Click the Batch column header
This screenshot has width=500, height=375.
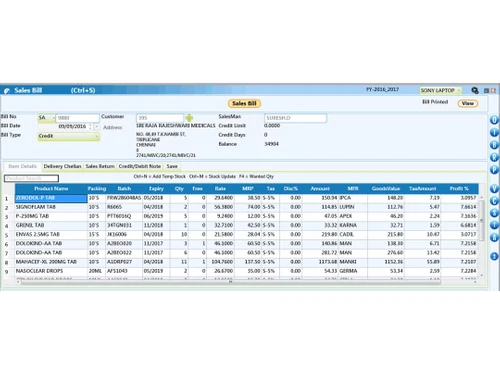[x=124, y=189]
